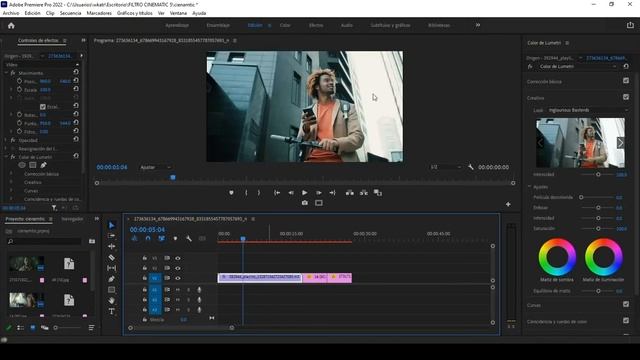Create ellipse mask for Lumetri effect
The height and width of the screenshot is (360, 640).
tap(22, 165)
